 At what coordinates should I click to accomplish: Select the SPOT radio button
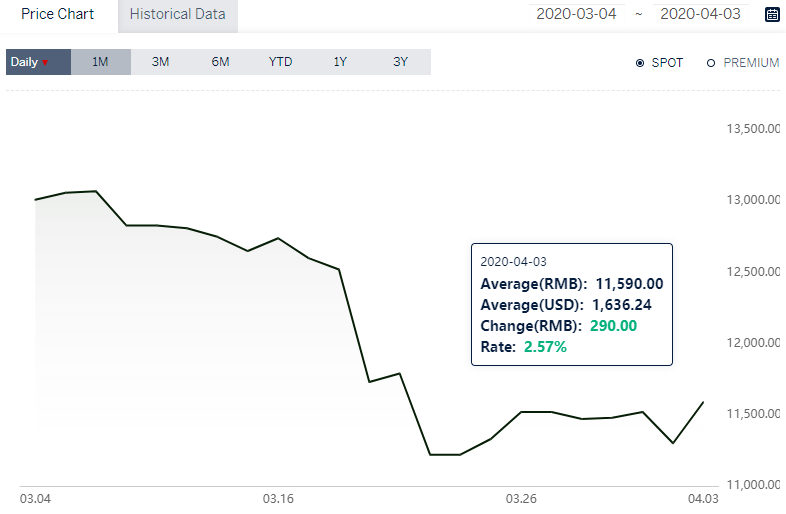click(640, 63)
